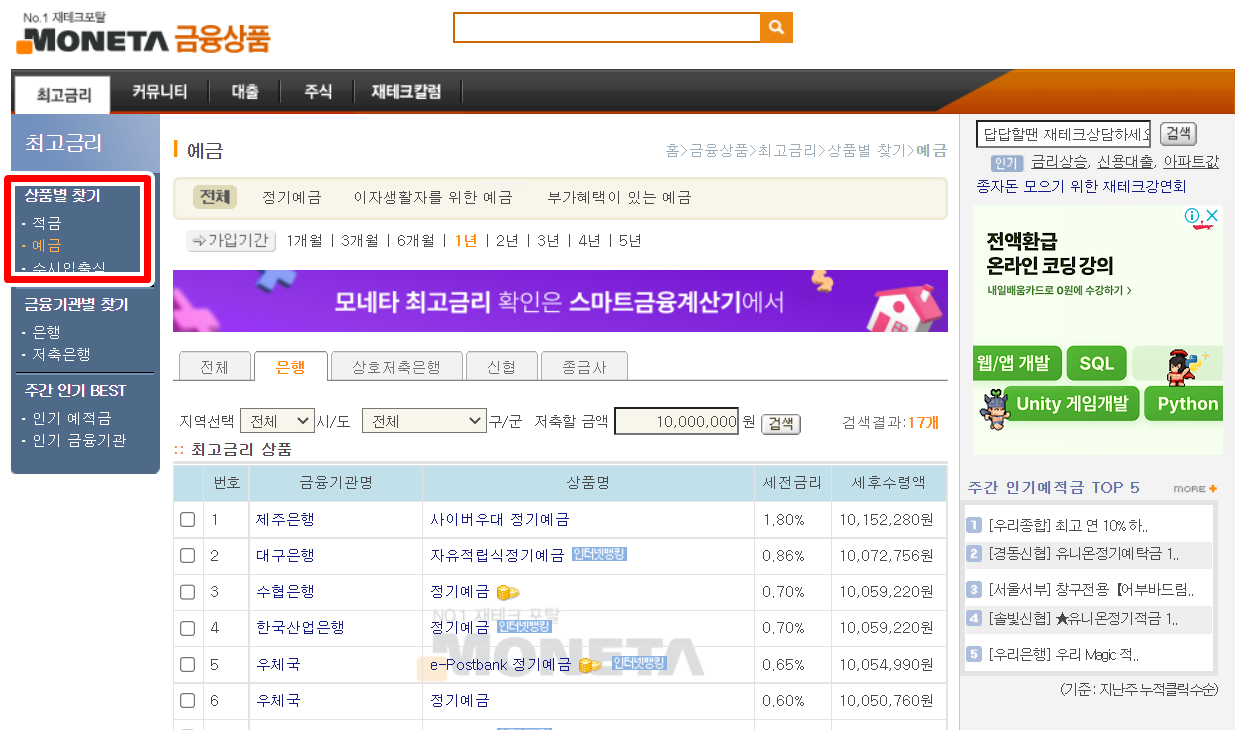The image size is (1252, 730).
Task: Click the 검색 button beside the amount field
Action: click(x=779, y=423)
